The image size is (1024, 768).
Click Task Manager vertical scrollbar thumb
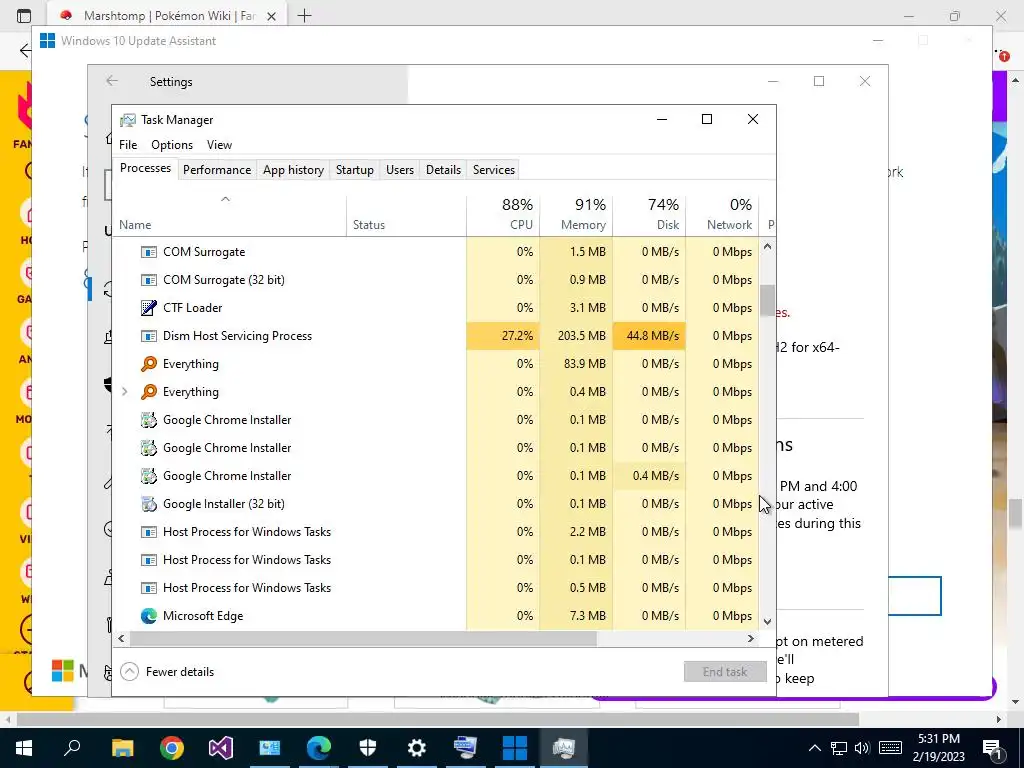click(x=767, y=300)
